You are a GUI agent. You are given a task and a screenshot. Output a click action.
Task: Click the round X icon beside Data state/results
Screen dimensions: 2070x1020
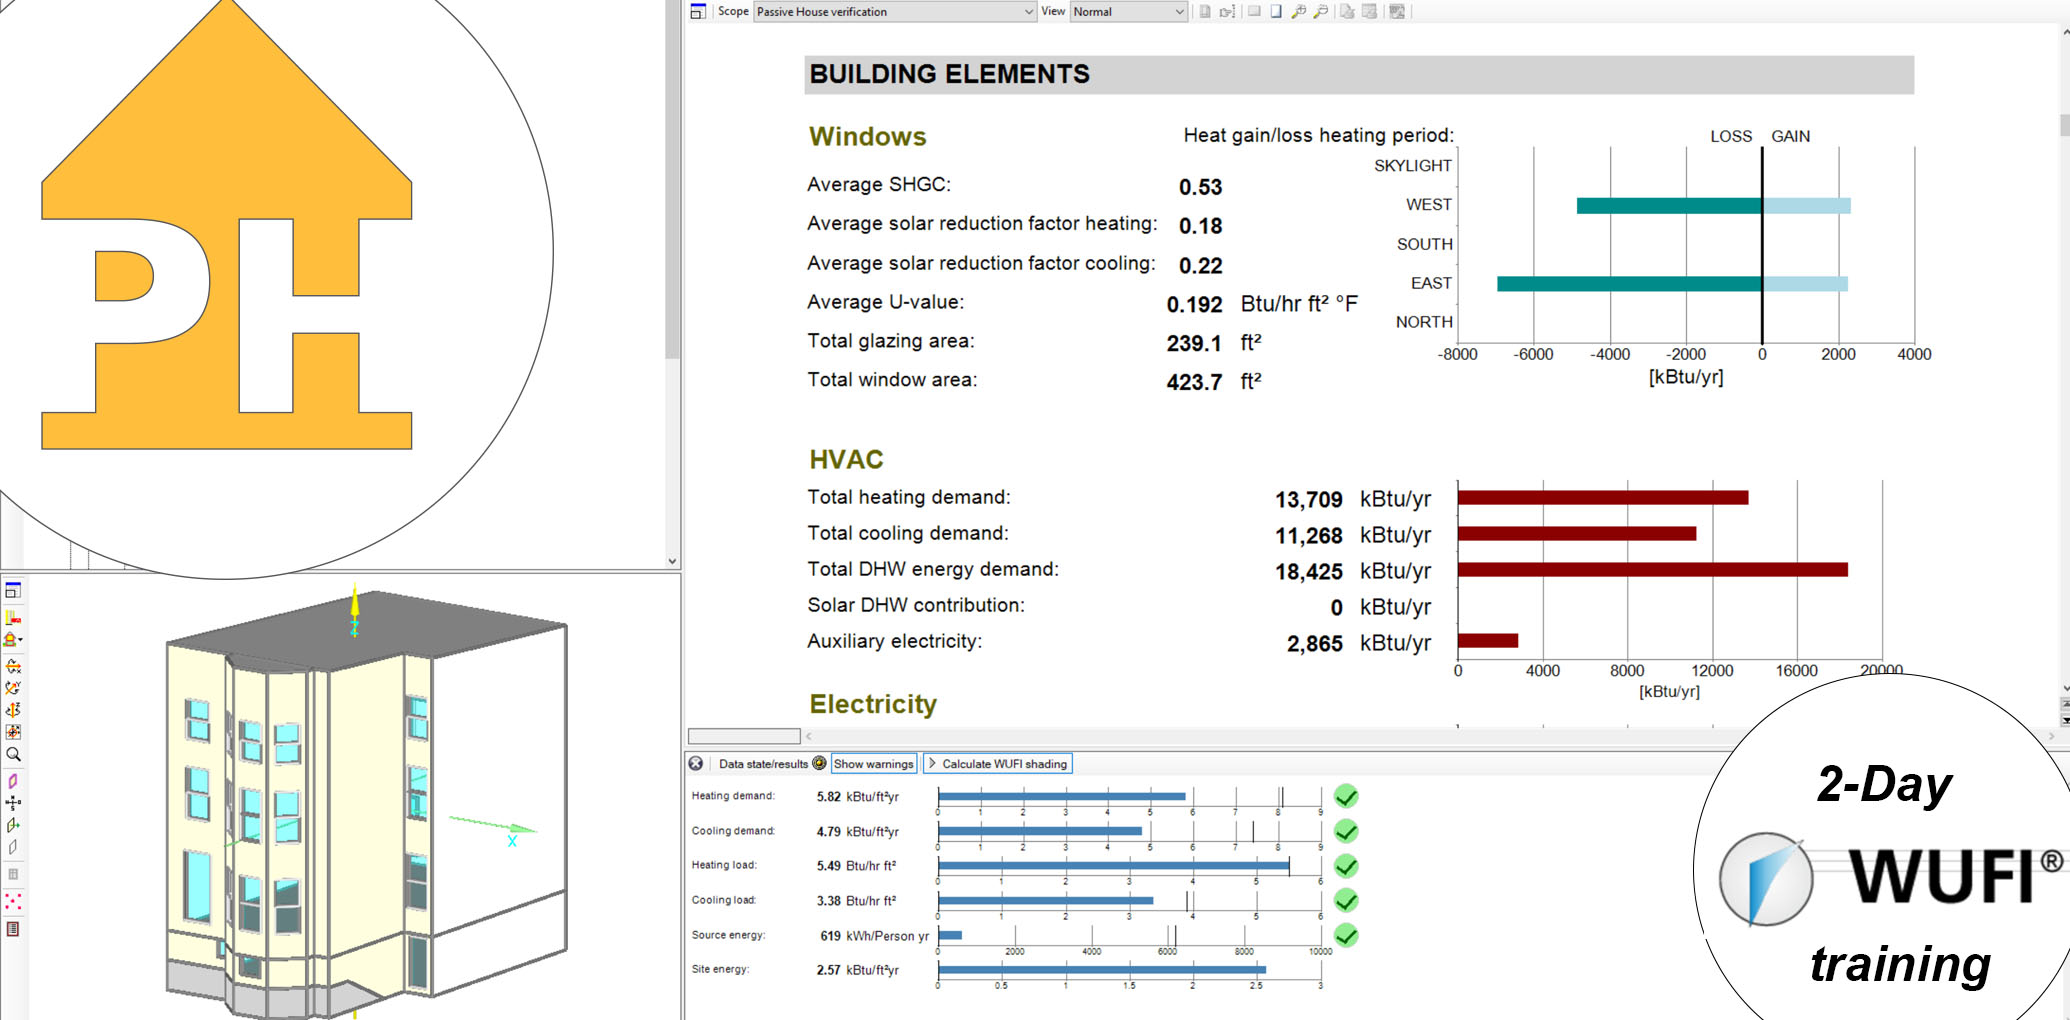(x=696, y=763)
